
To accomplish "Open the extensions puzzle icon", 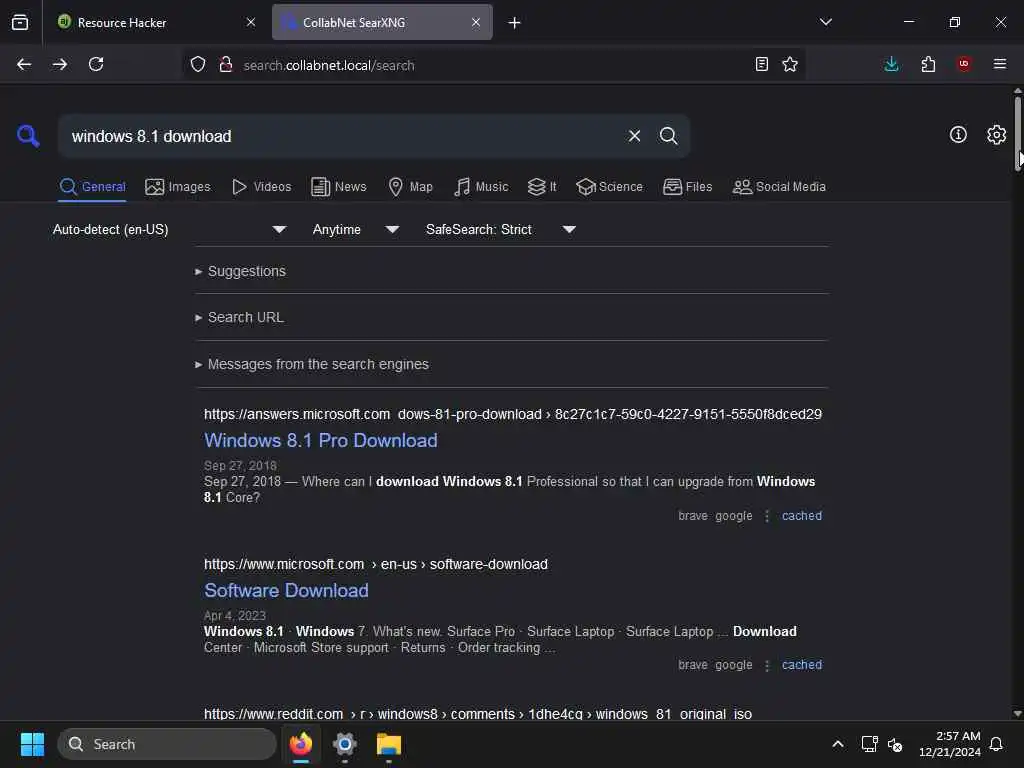I will [928, 64].
